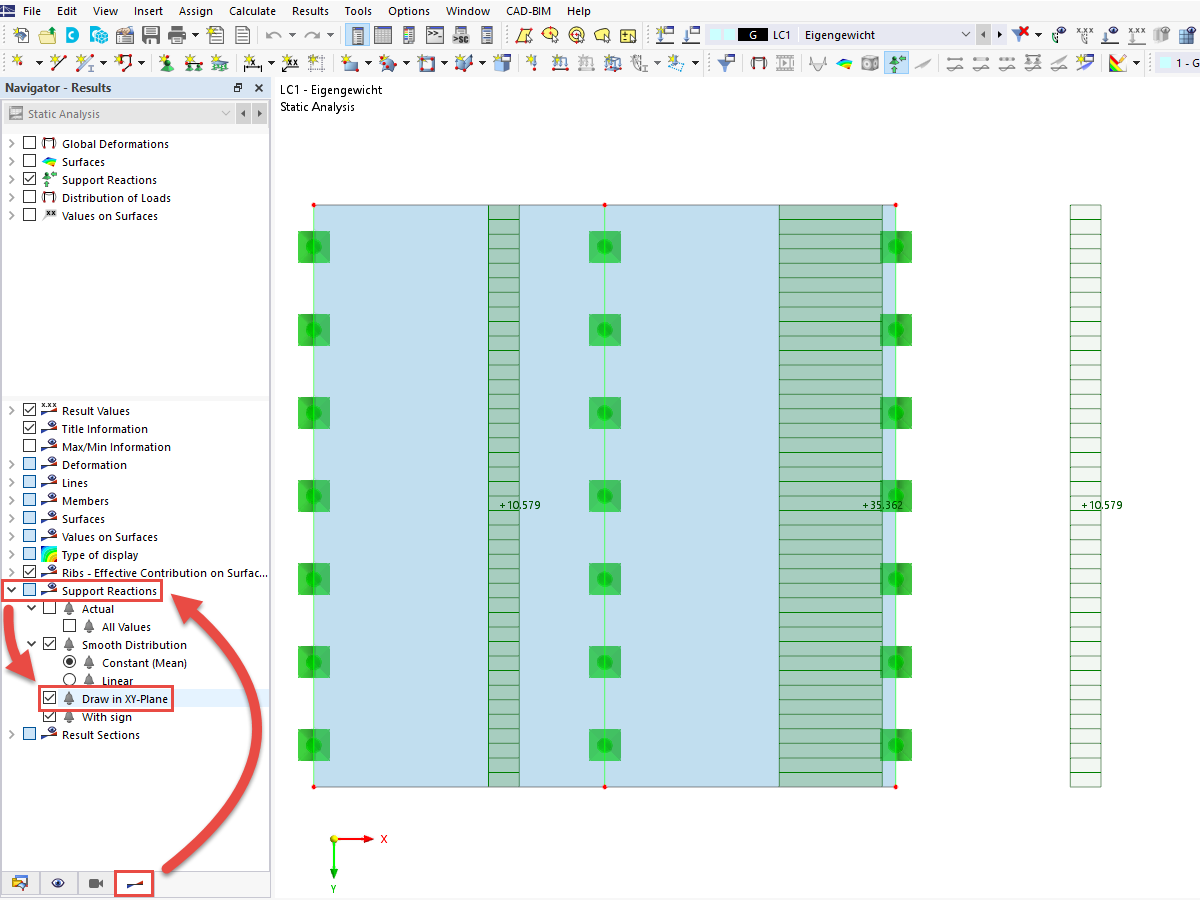Collapse the Actual branch under Support Reactions
This screenshot has height=900, width=1200.
click(x=30, y=608)
